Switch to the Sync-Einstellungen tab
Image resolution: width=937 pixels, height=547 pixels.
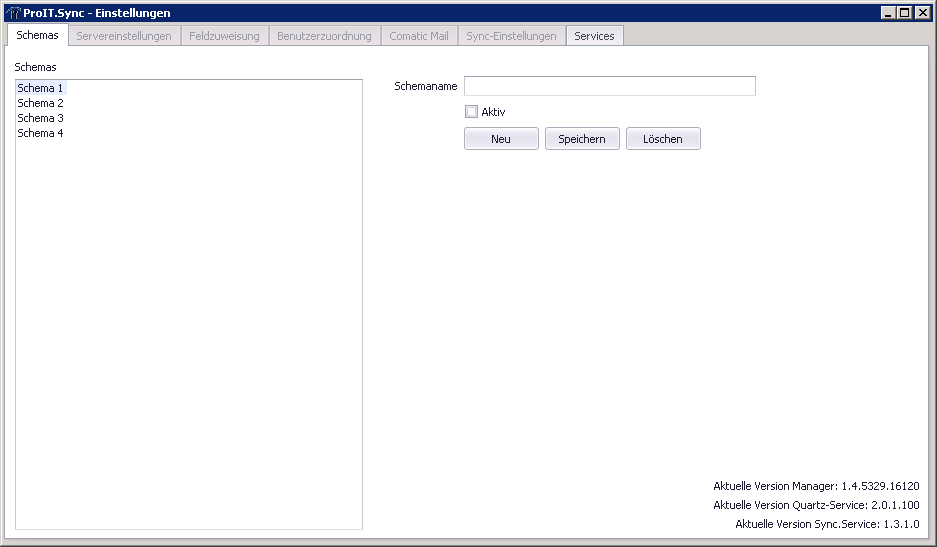[x=511, y=36]
